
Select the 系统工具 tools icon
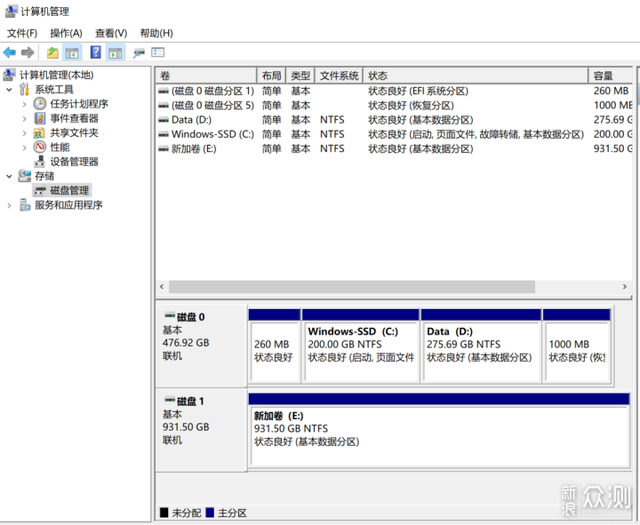click(x=24, y=89)
